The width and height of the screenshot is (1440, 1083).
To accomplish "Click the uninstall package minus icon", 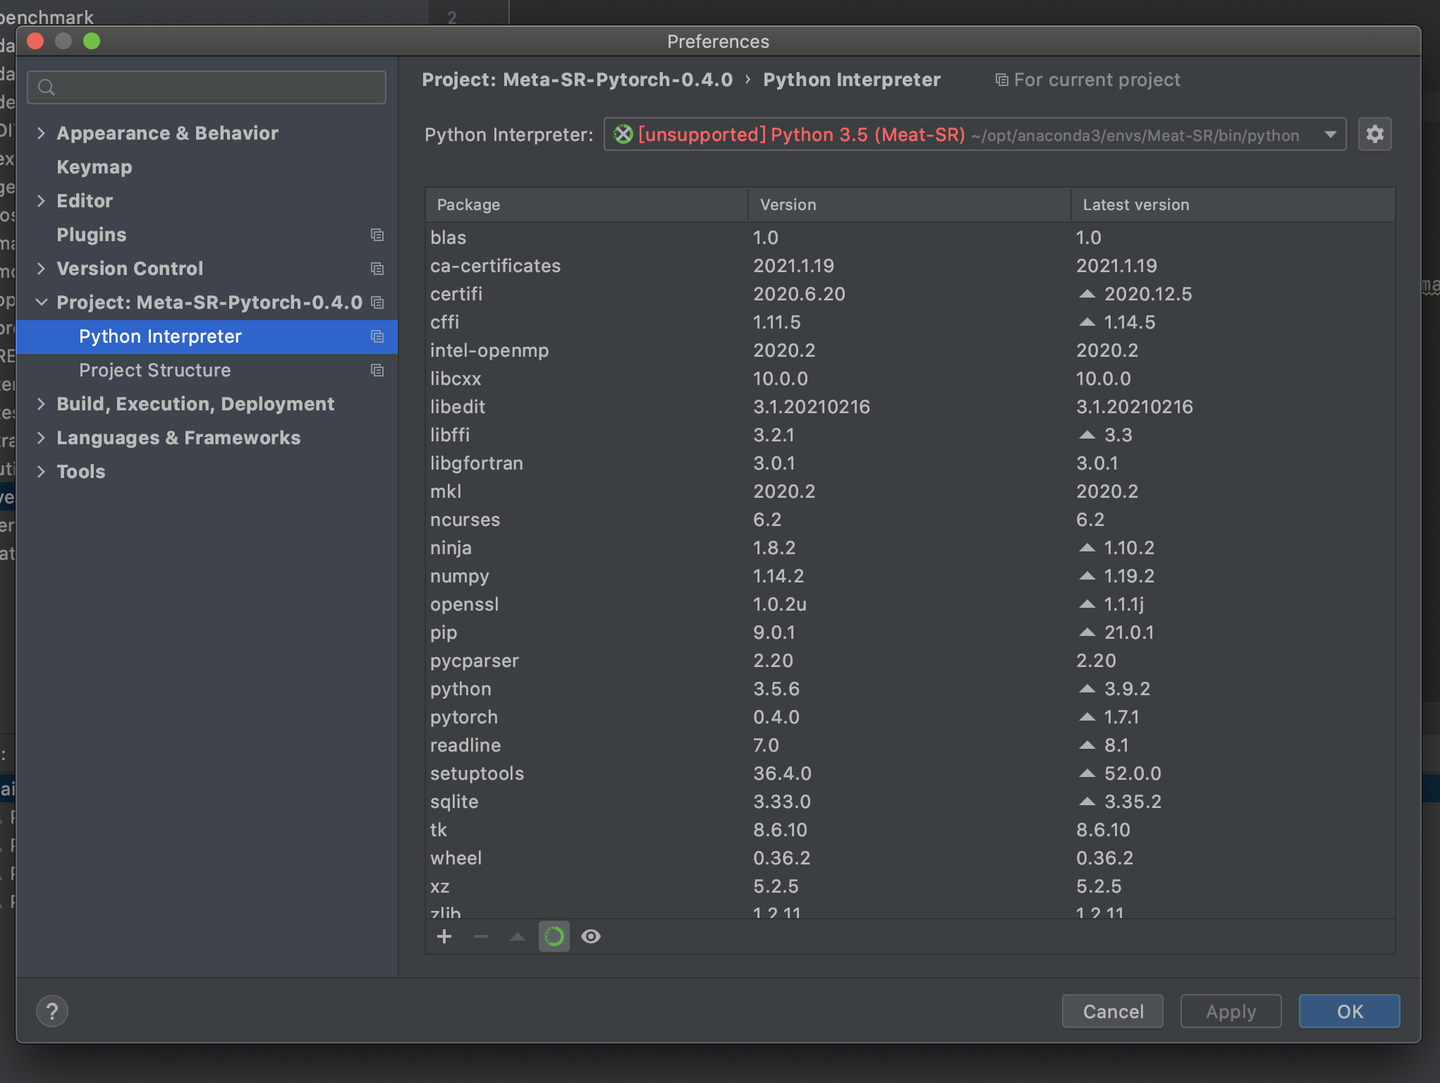I will pyautogui.click(x=481, y=937).
